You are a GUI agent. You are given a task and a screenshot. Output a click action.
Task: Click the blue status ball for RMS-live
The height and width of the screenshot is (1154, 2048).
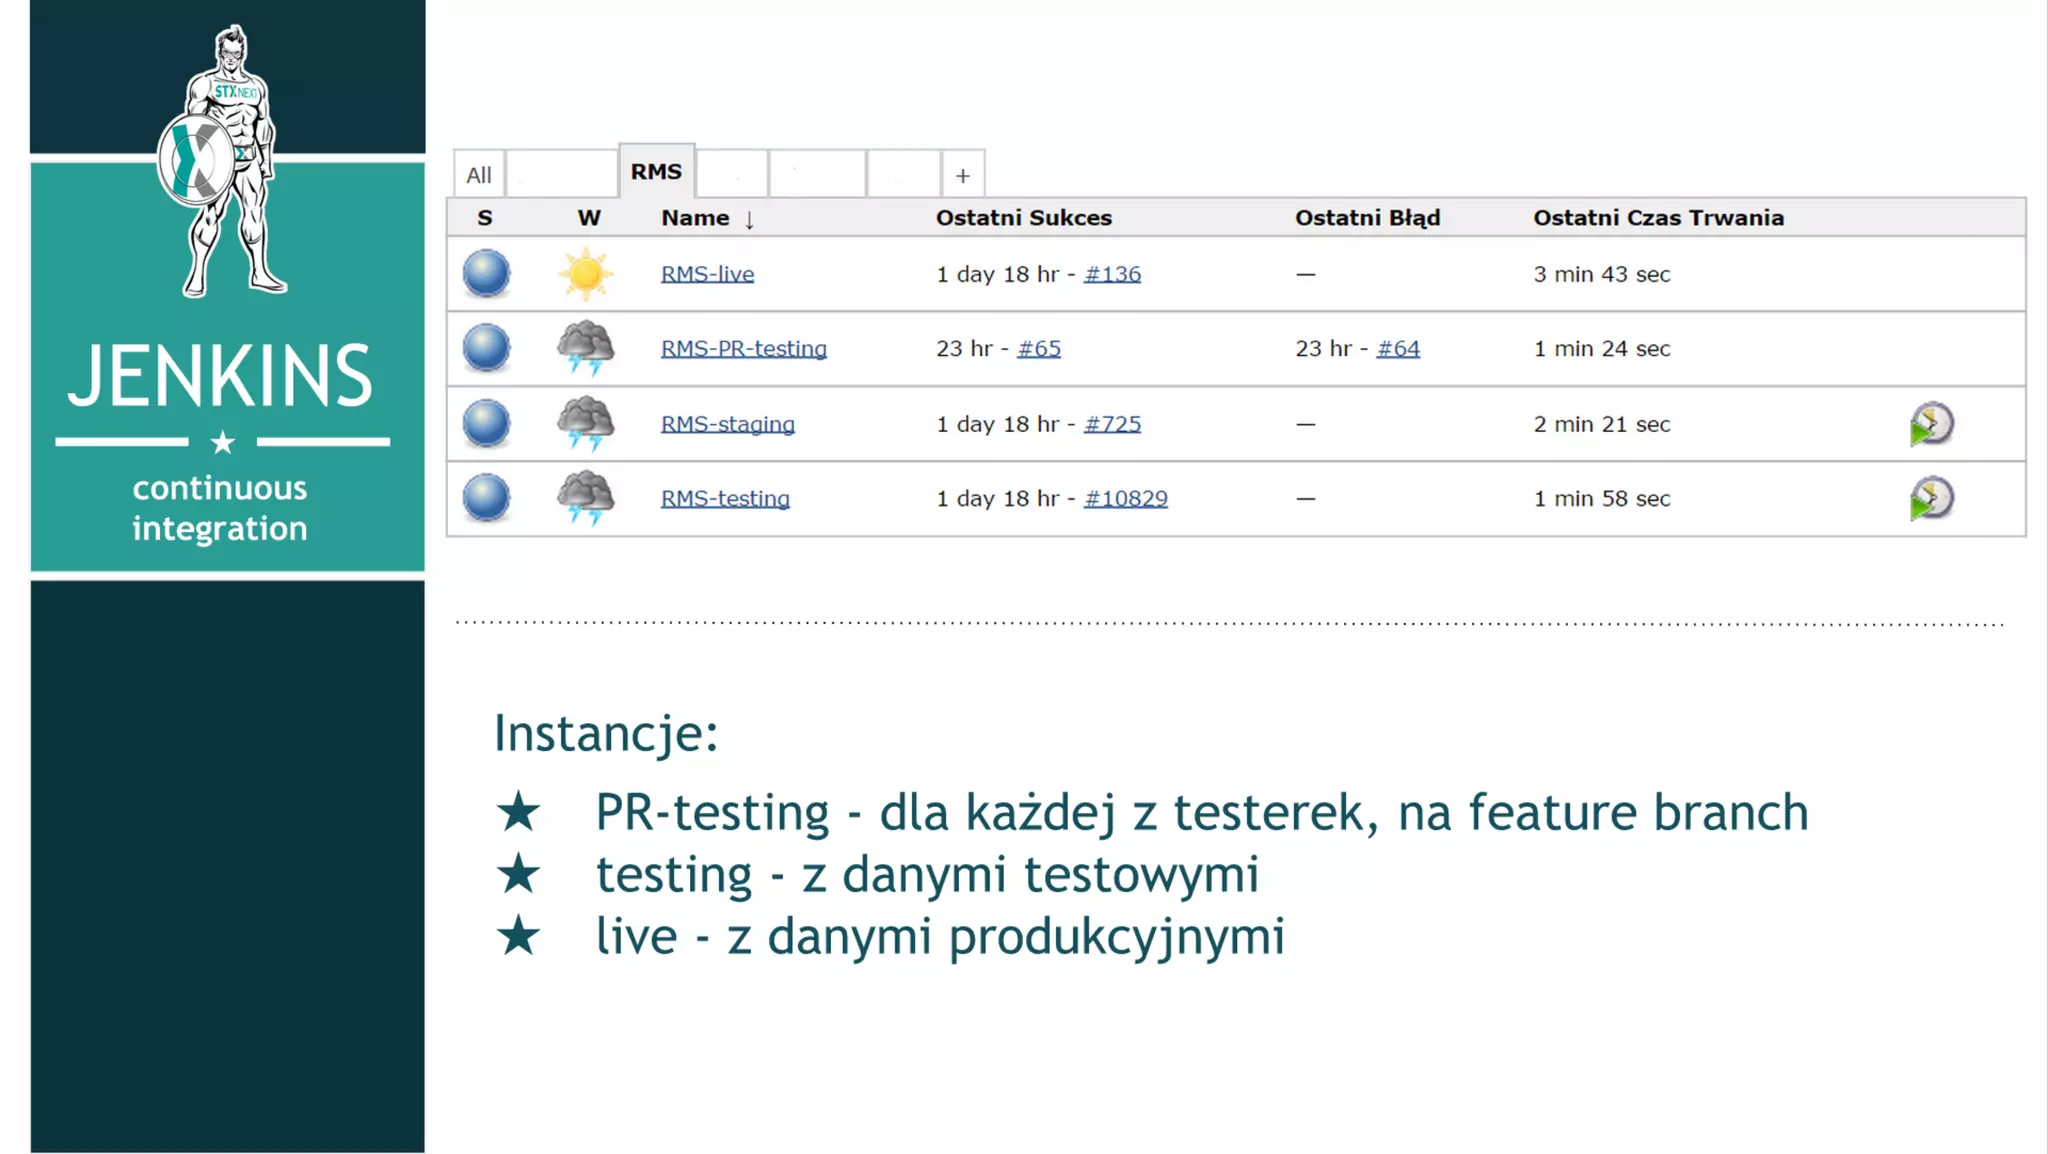(486, 274)
